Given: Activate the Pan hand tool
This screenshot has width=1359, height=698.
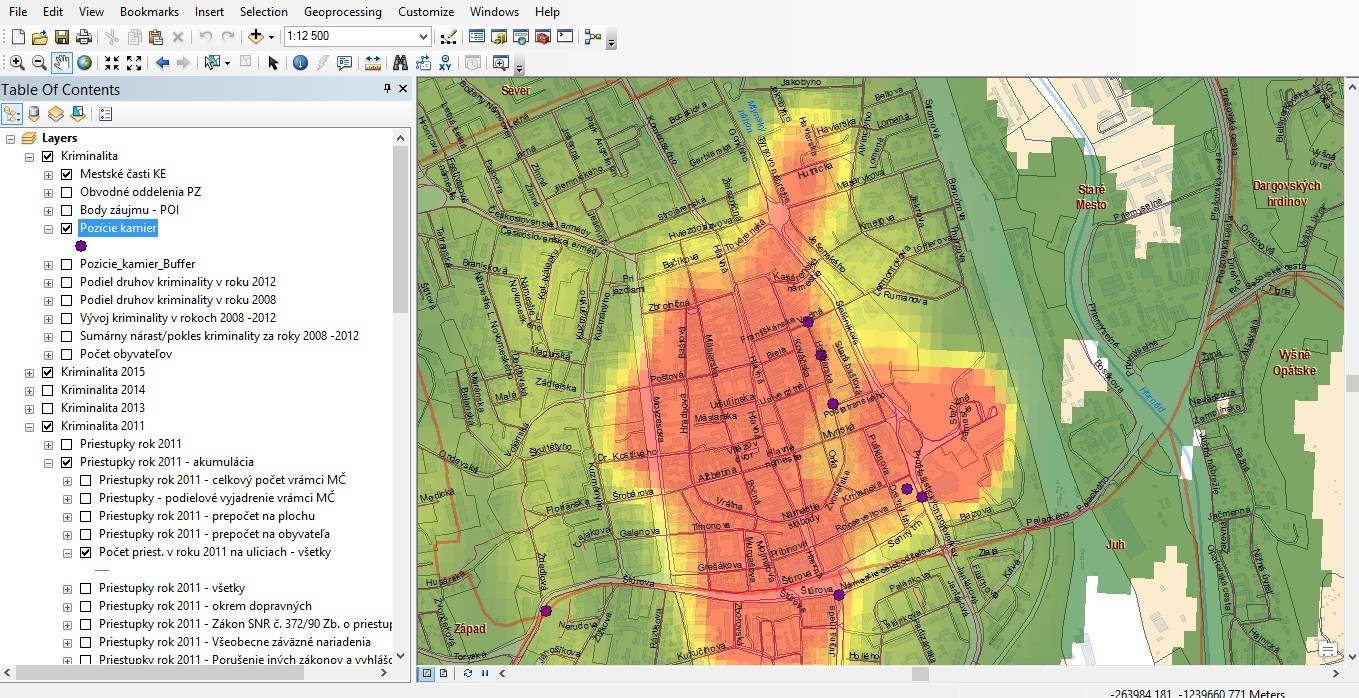Looking at the screenshot, I should tap(62, 63).
